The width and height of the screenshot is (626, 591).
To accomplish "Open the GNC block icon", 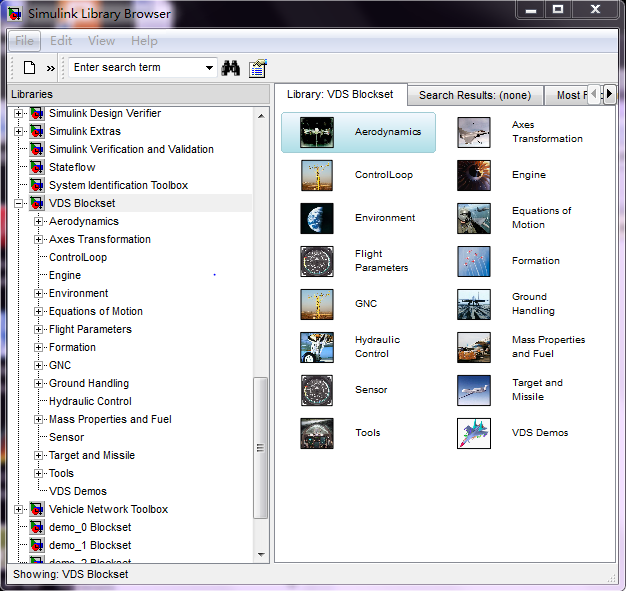I will [317, 304].
